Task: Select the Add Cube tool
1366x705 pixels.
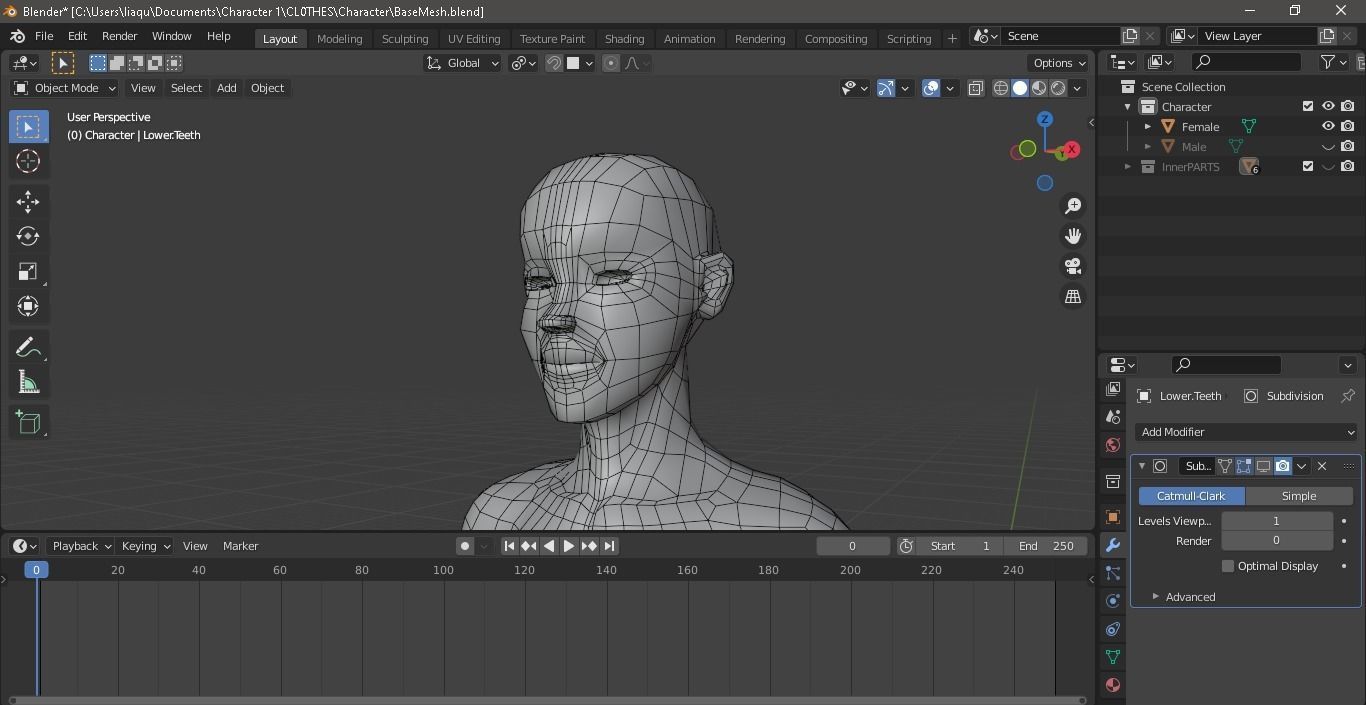Action: pyautogui.click(x=28, y=422)
